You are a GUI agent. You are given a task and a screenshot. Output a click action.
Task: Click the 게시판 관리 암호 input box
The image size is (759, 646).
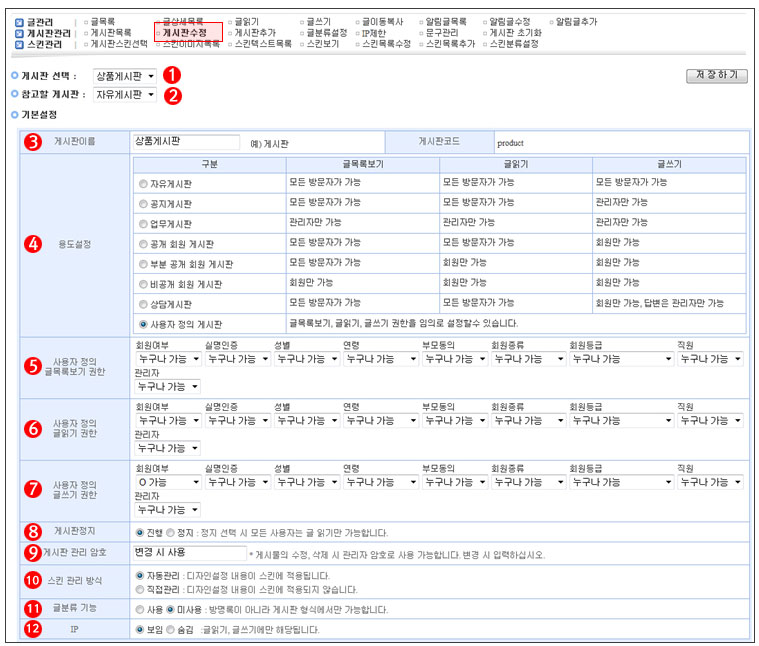coord(189,552)
